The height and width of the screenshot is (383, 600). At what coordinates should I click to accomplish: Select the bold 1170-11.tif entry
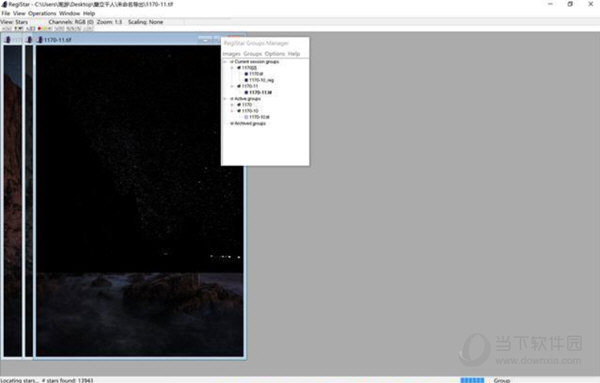pyautogui.click(x=260, y=93)
